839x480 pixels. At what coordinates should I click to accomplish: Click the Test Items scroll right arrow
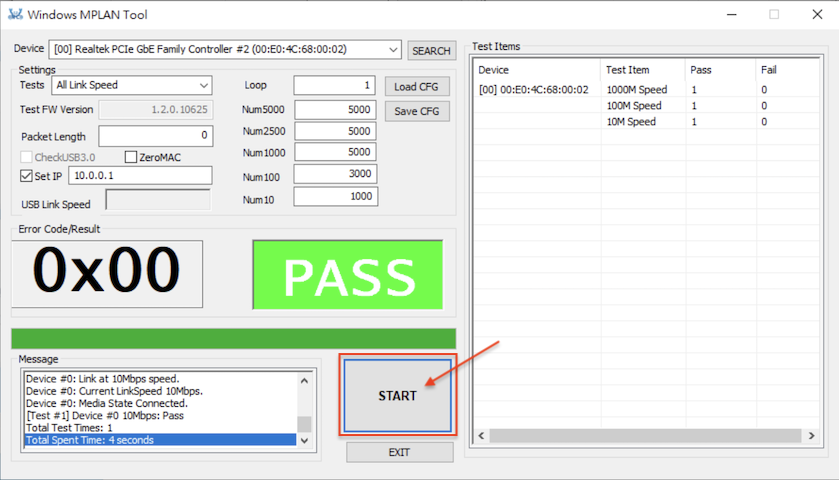click(811, 436)
